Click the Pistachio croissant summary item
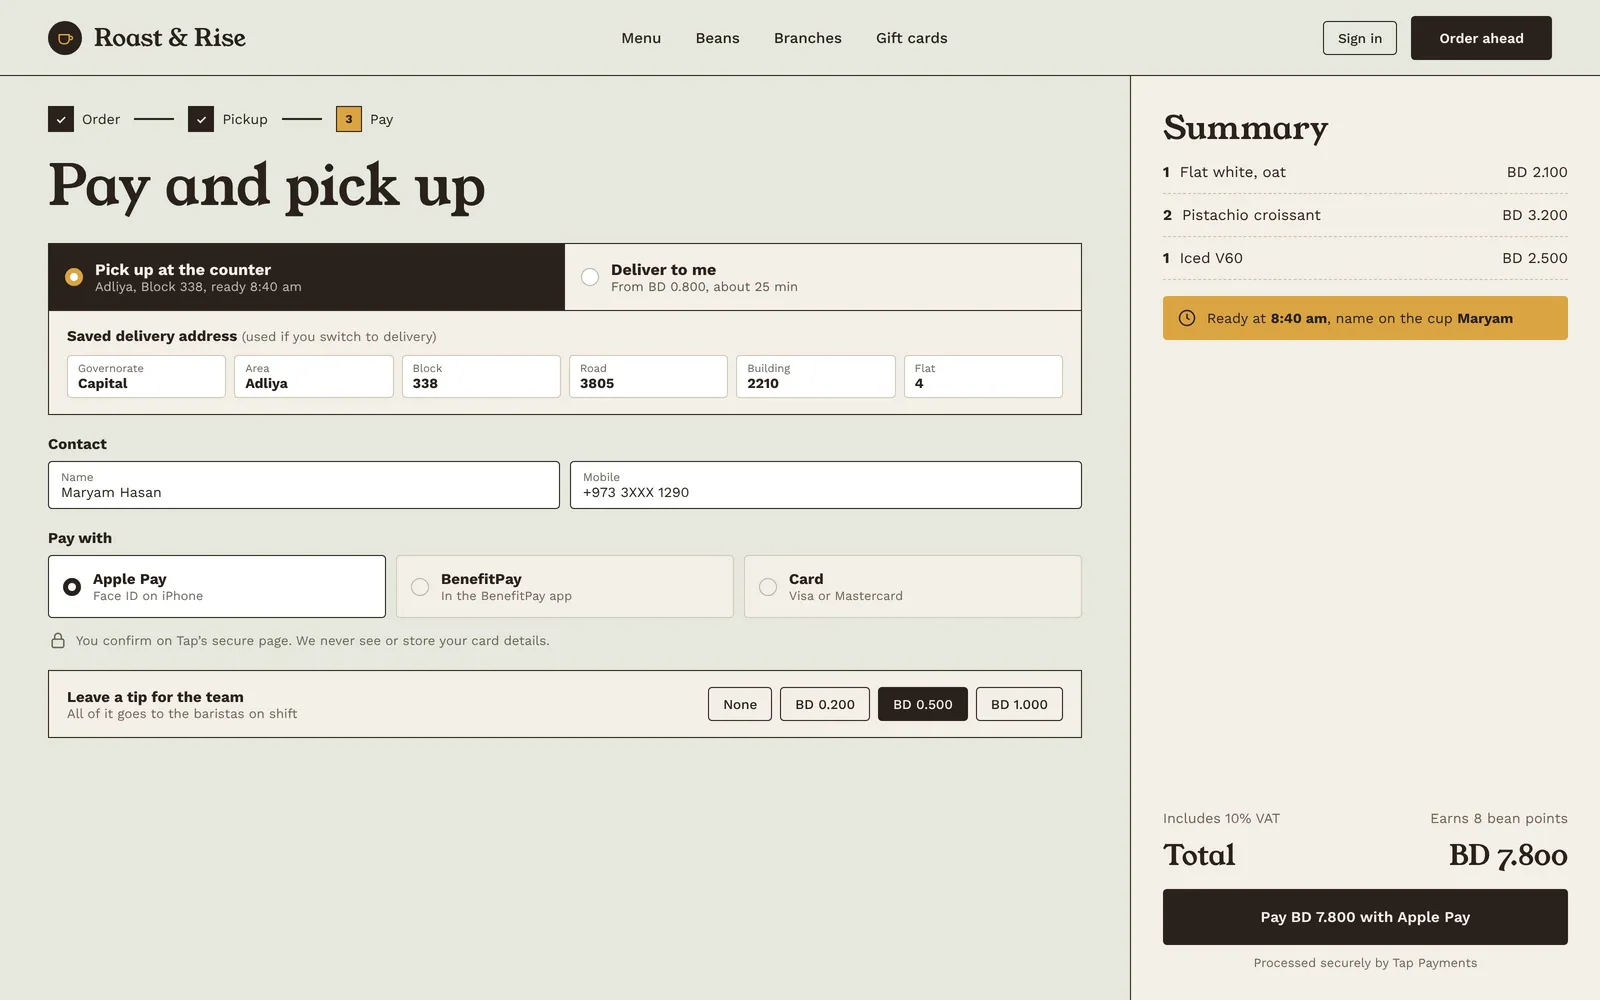The width and height of the screenshot is (1600, 1000). 1365,215
